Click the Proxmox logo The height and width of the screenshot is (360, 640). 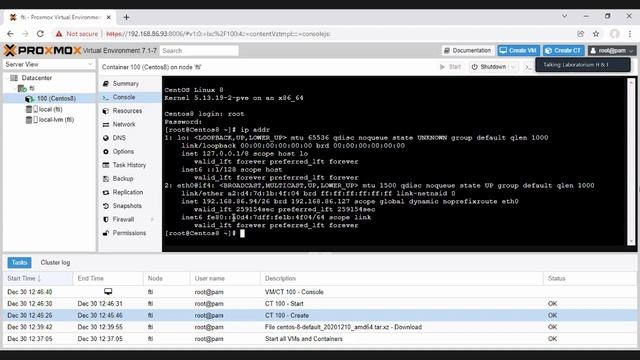click(x=42, y=51)
